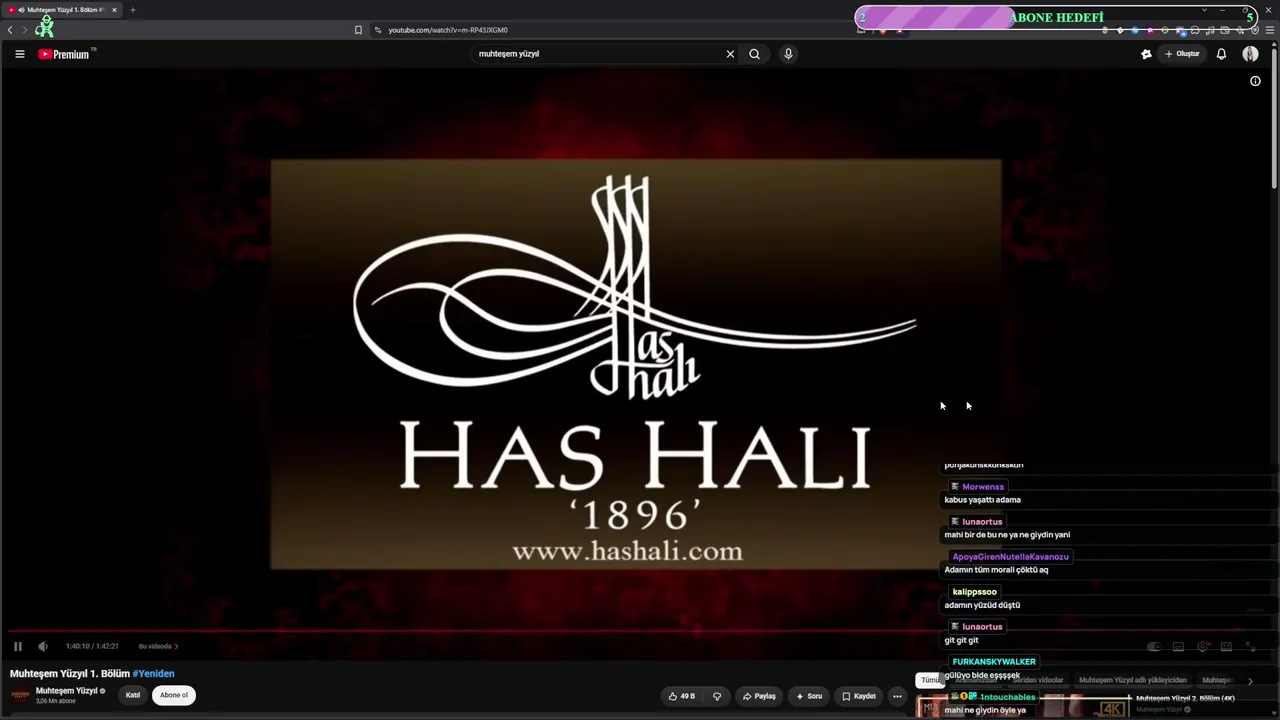Switch to theater mode
The height and width of the screenshot is (720, 1280).
(1227, 647)
